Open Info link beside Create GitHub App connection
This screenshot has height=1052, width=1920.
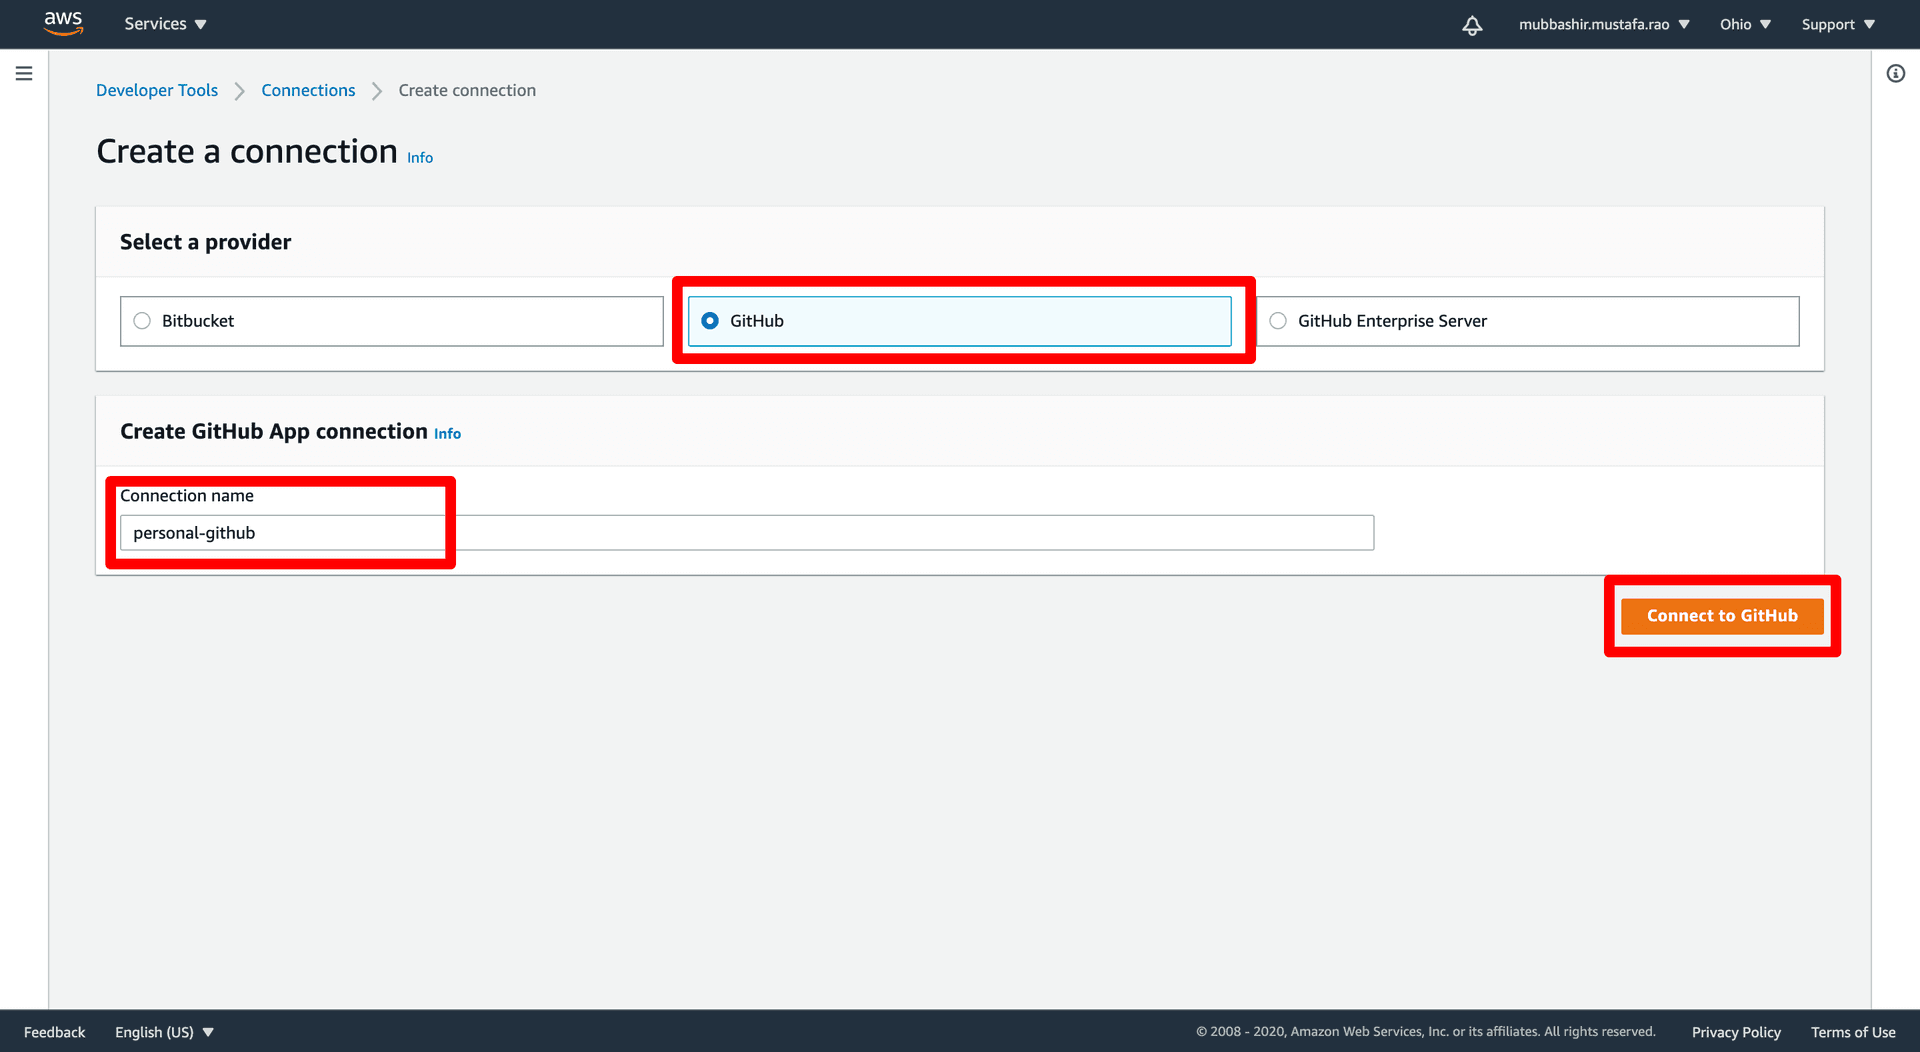coord(447,433)
